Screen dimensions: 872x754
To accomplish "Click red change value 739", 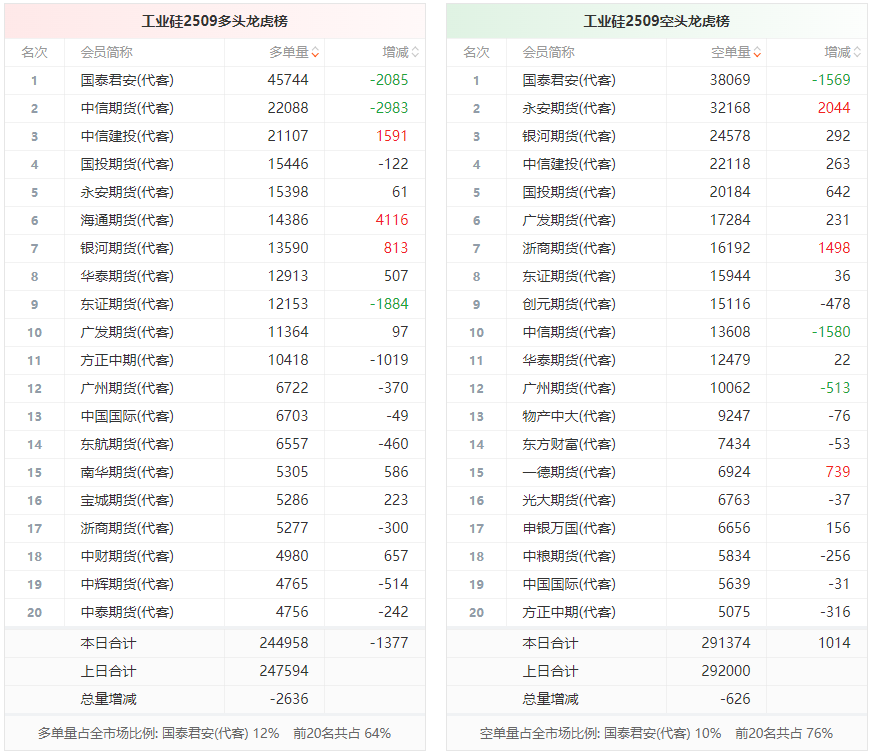I will coord(838,472).
